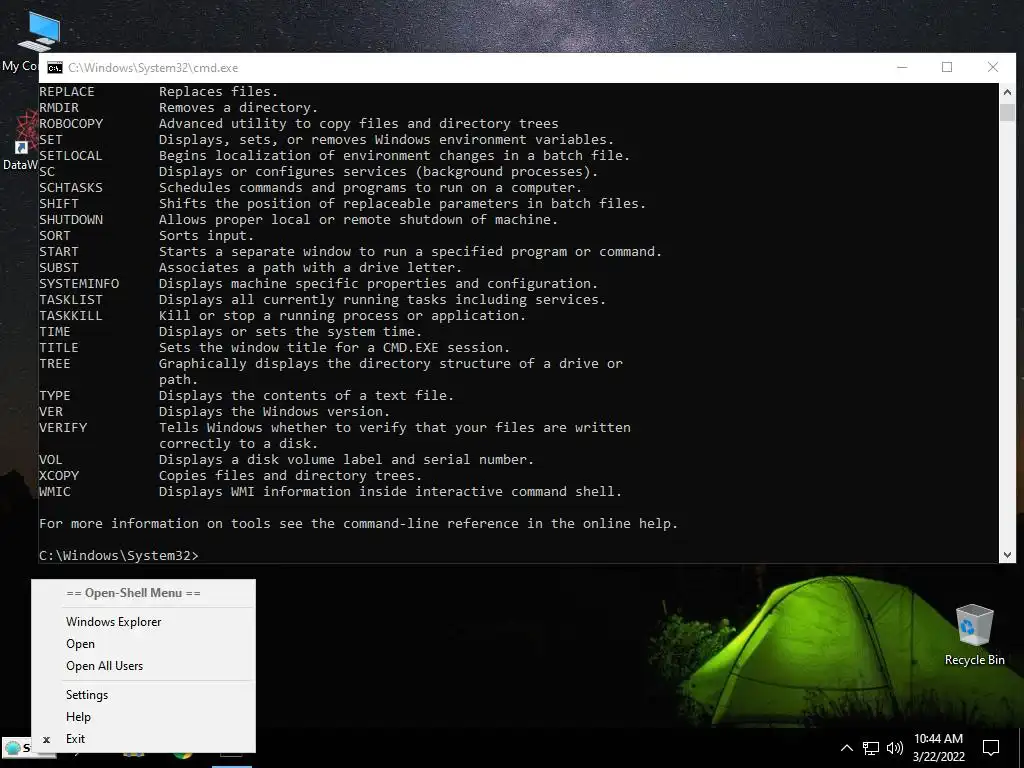Click the SHIFT command name
The image size is (1024, 768).
(x=59, y=204)
